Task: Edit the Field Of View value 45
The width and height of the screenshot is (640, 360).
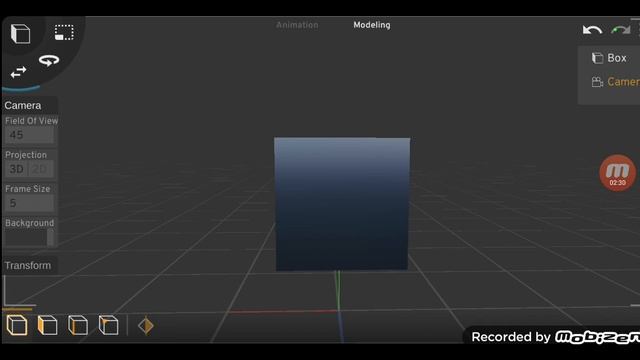Action: point(29,135)
